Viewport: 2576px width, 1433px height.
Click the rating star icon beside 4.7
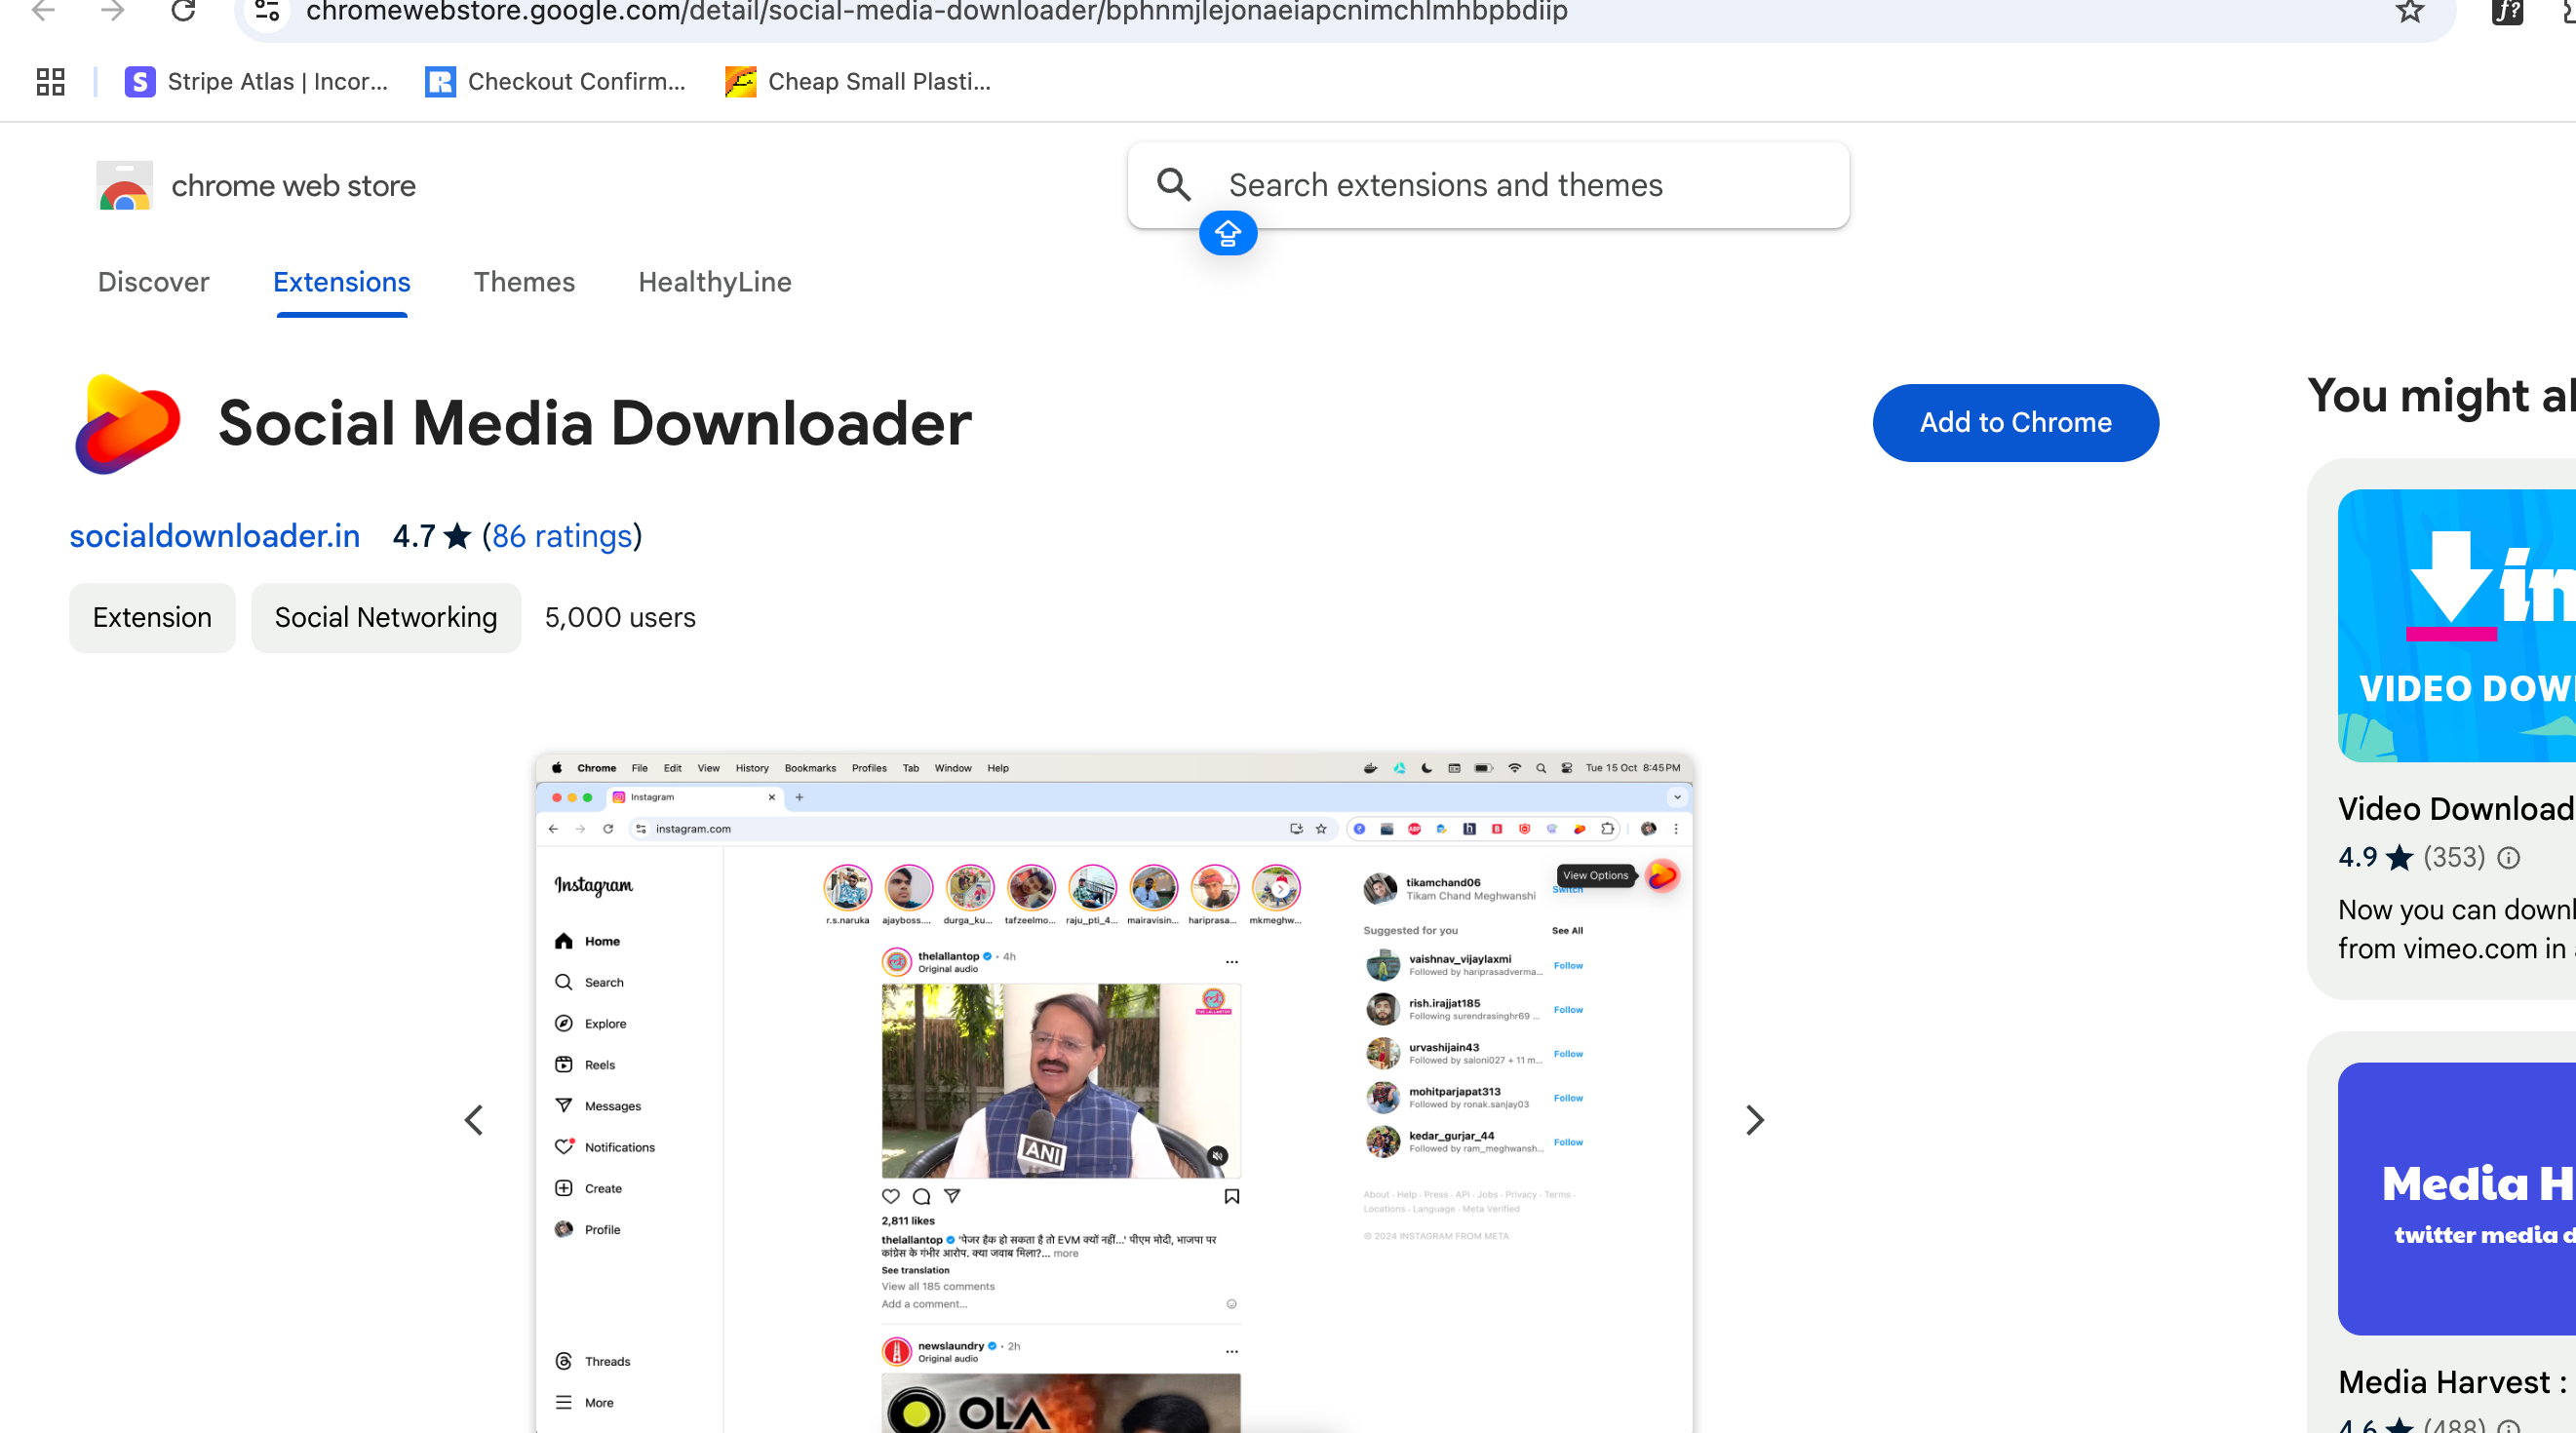tap(457, 536)
